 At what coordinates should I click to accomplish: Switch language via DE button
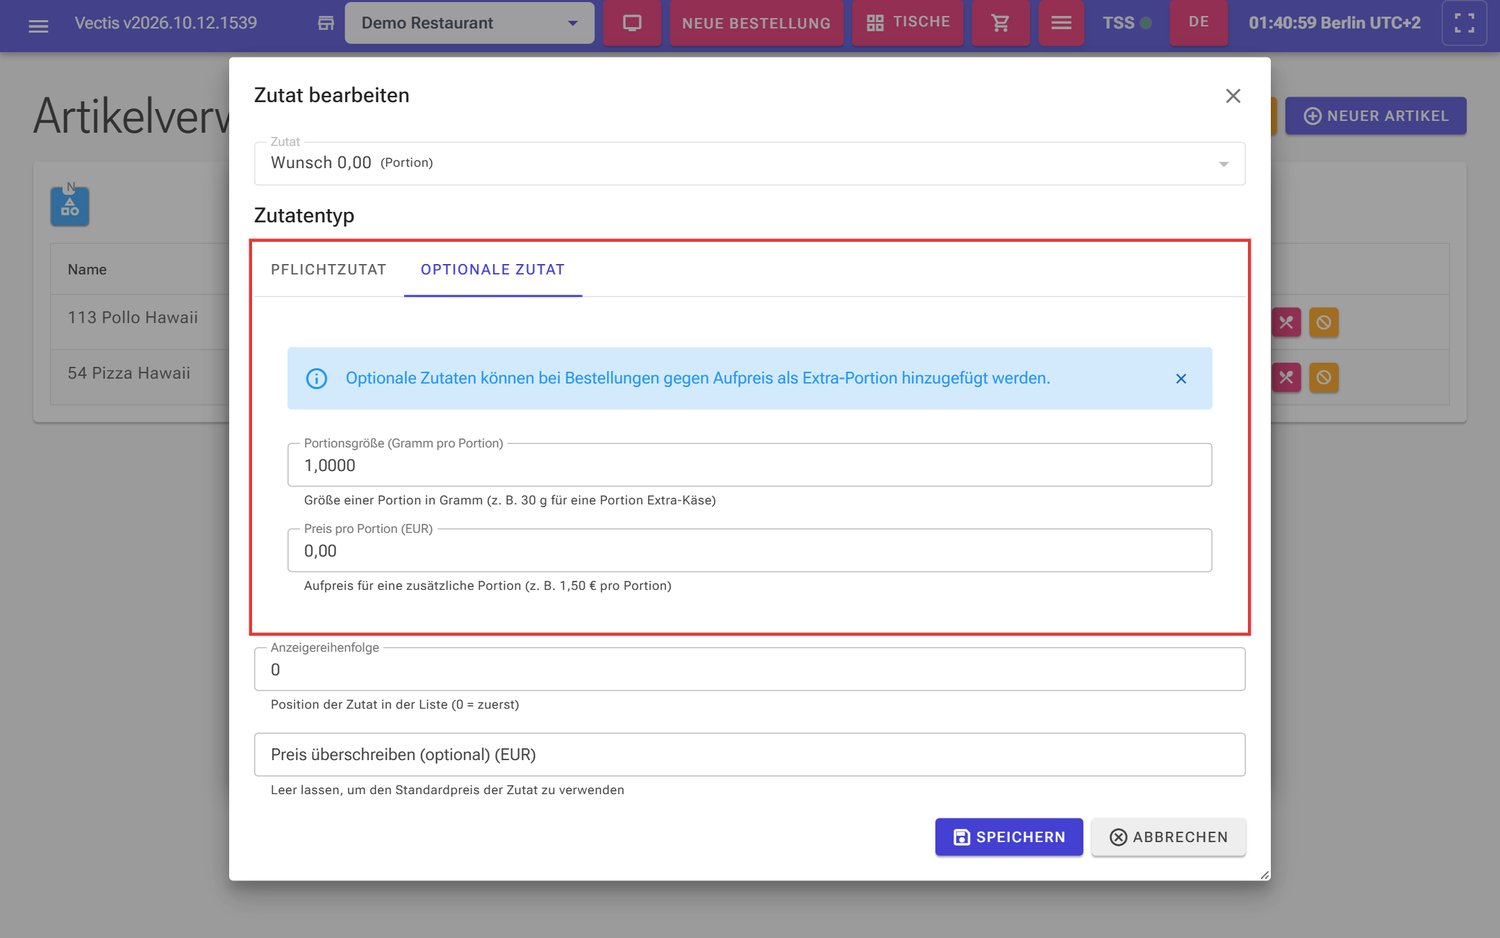pos(1198,23)
